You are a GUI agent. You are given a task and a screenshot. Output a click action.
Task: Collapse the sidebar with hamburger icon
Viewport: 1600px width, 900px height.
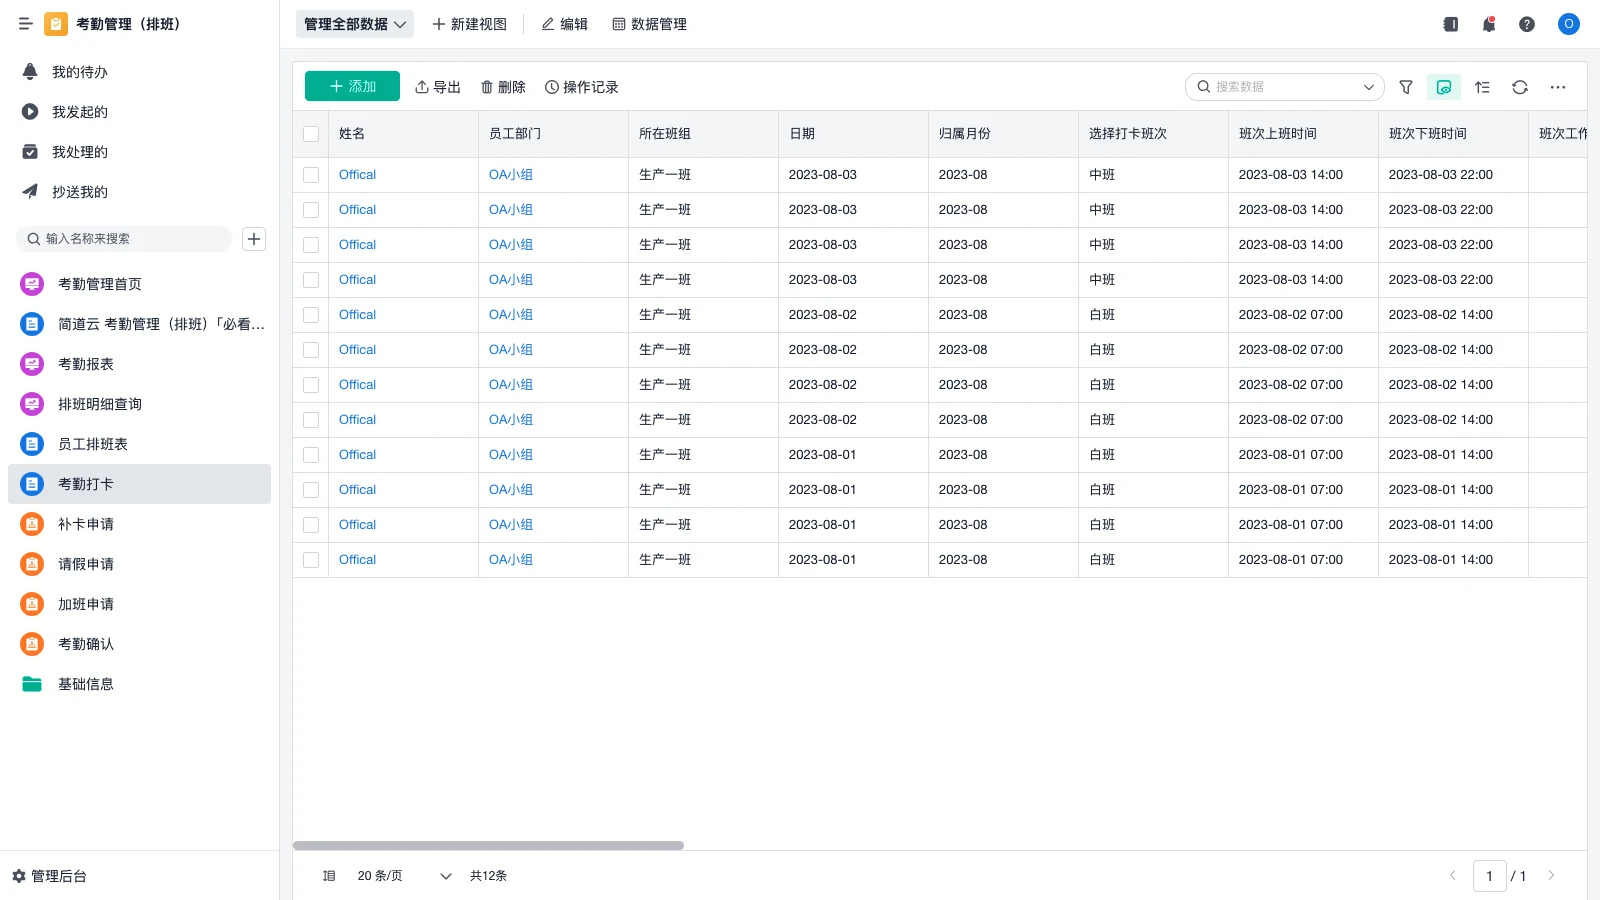click(26, 24)
